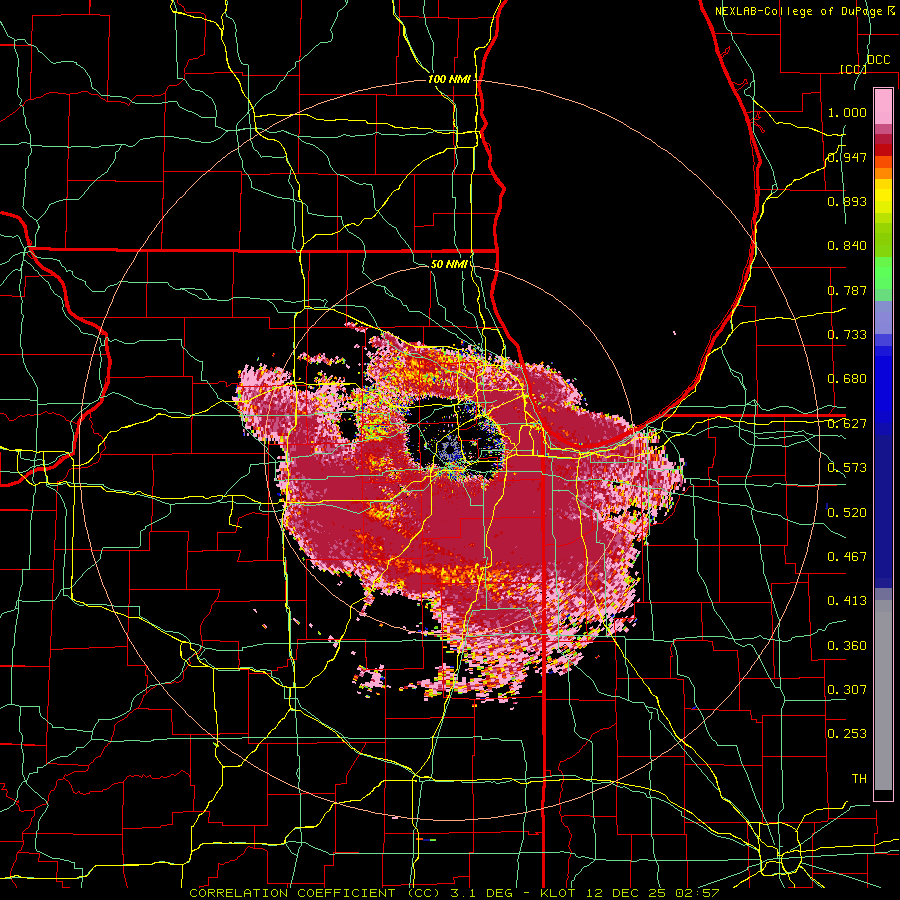The height and width of the screenshot is (900, 900).
Task: Click the 0.787 value on the scale
Action: pyautogui.click(x=847, y=290)
